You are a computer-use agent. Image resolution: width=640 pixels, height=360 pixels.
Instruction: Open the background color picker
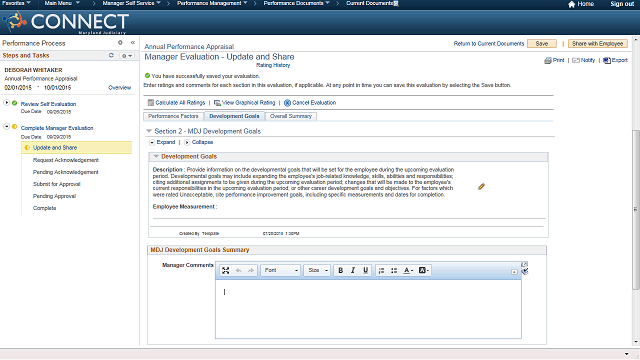423,270
